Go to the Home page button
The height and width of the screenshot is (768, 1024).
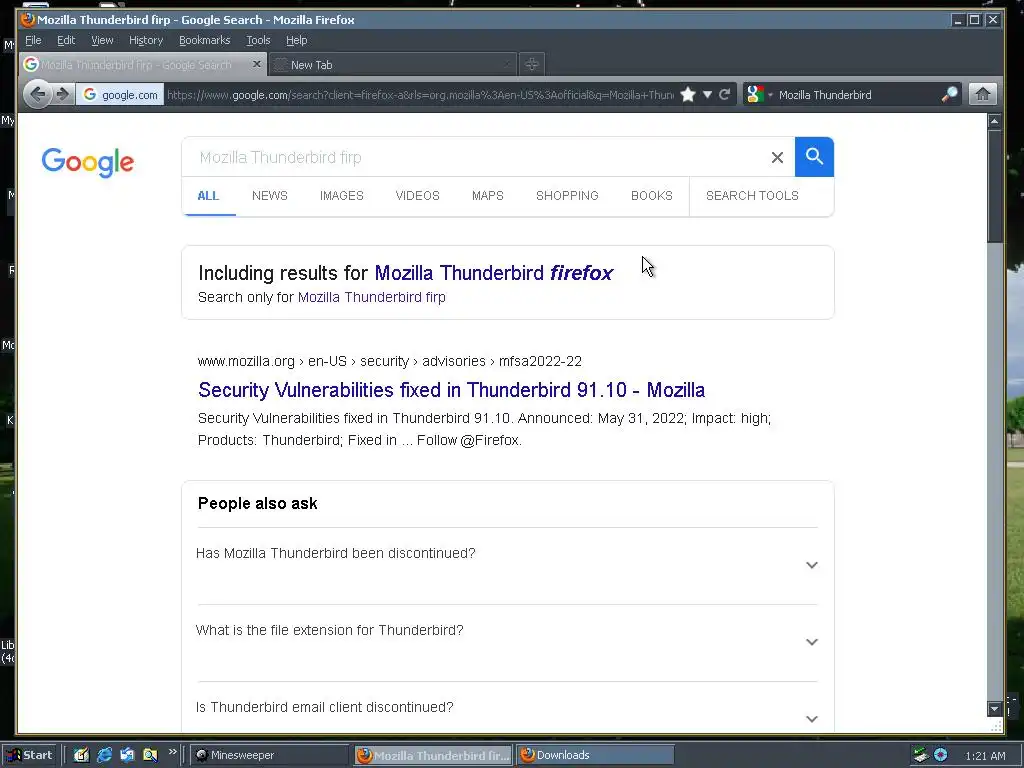(982, 95)
